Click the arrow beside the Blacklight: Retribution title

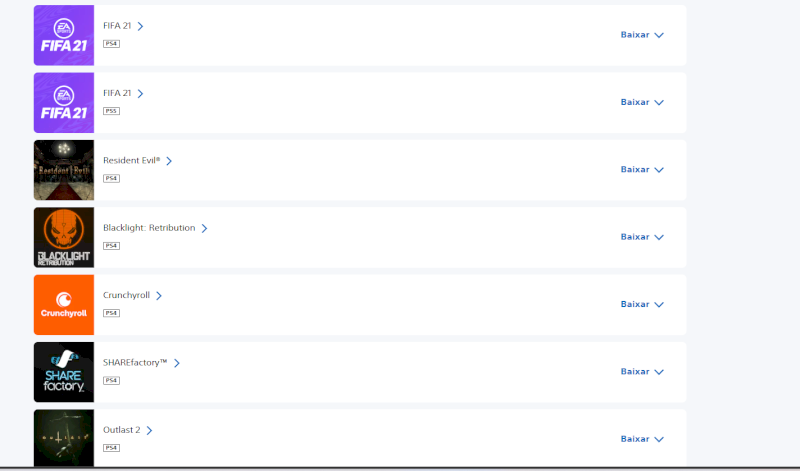click(x=204, y=228)
